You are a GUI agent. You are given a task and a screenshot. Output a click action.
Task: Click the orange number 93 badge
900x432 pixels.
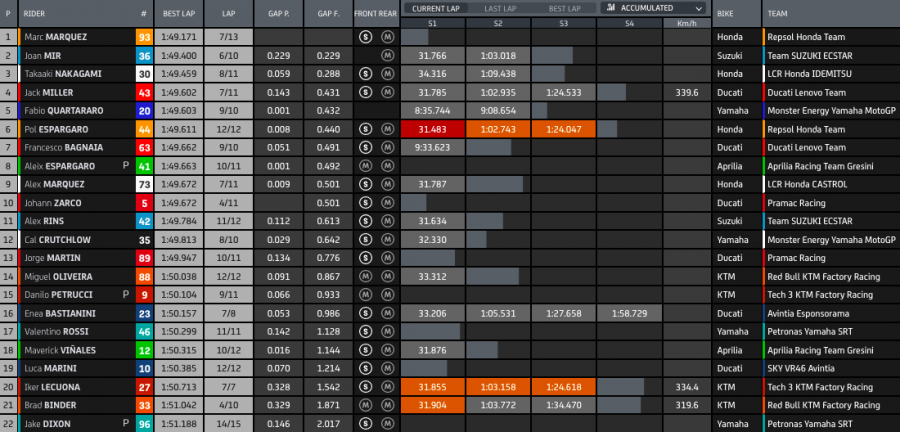click(x=144, y=37)
